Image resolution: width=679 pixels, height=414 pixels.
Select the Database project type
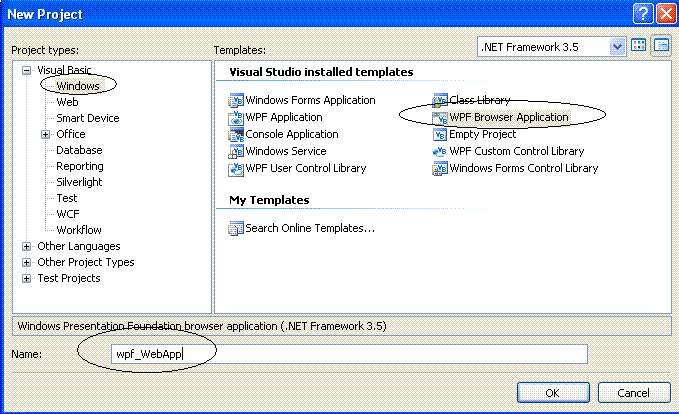(x=79, y=150)
